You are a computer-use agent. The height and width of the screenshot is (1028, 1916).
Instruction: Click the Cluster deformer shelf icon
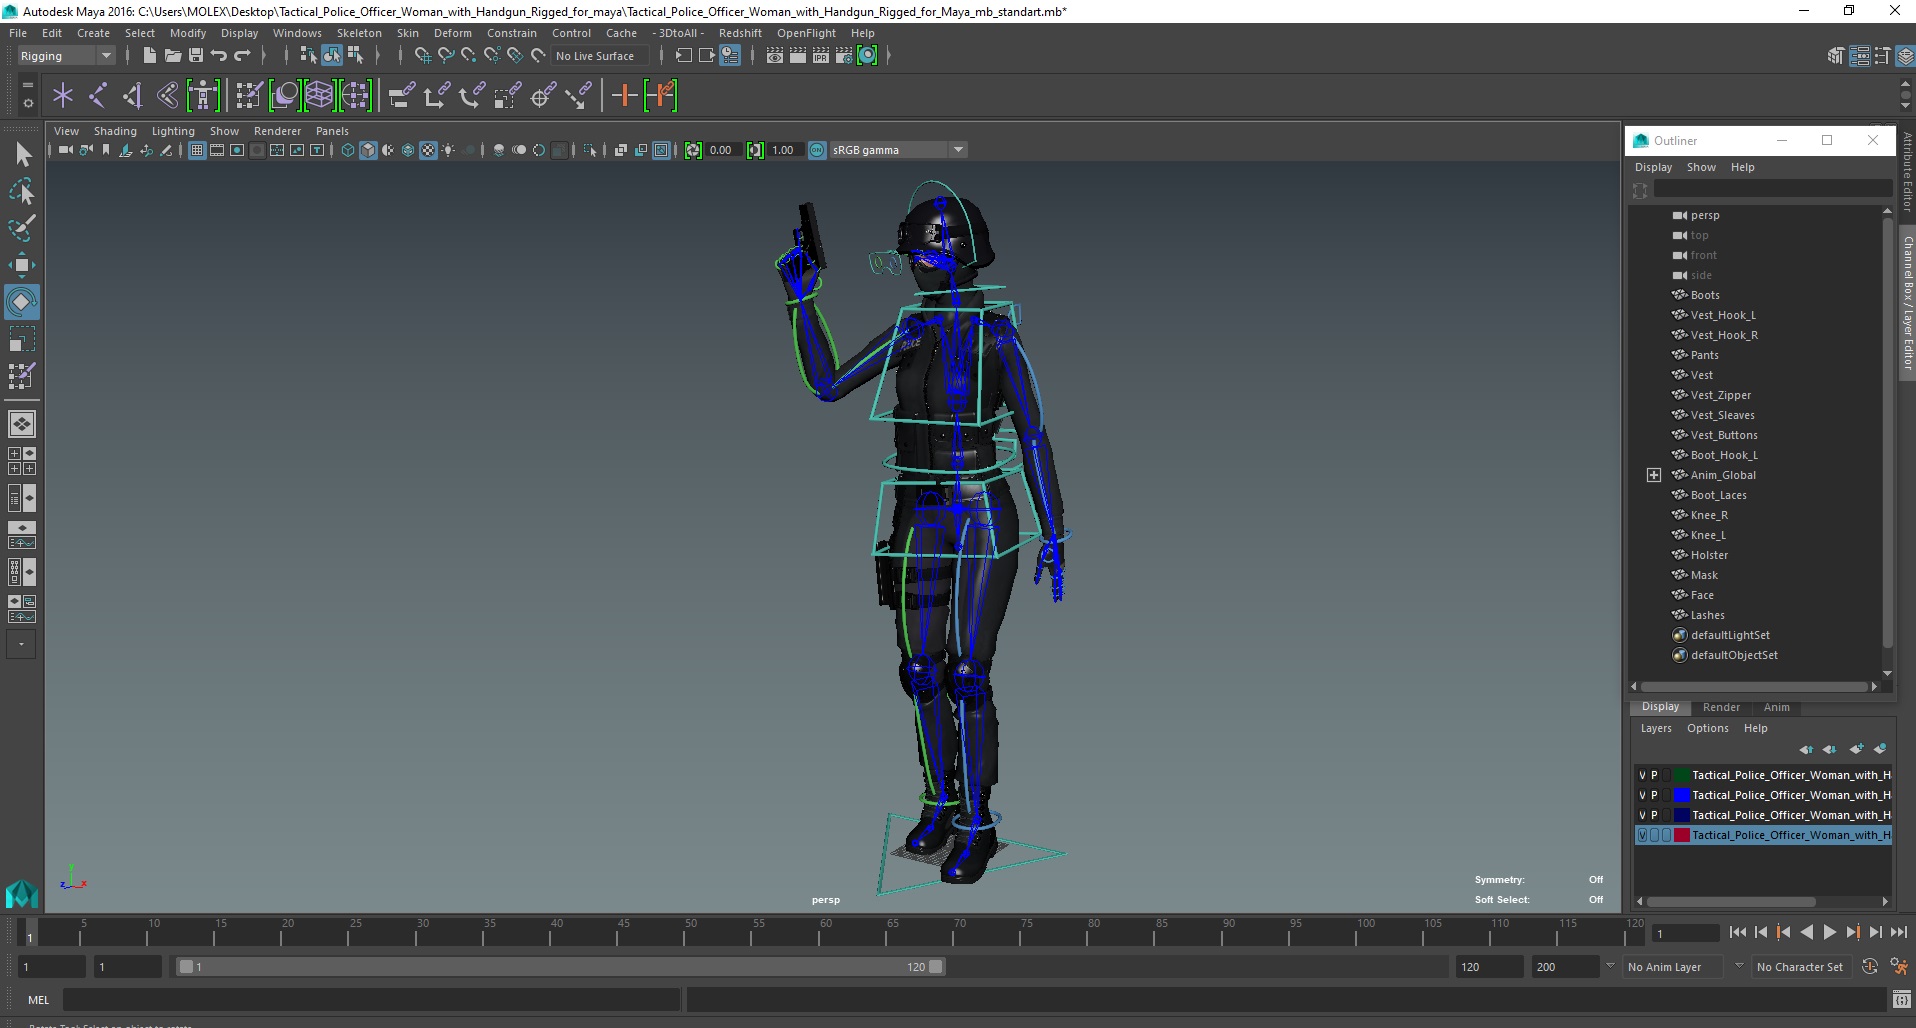tap(355, 96)
